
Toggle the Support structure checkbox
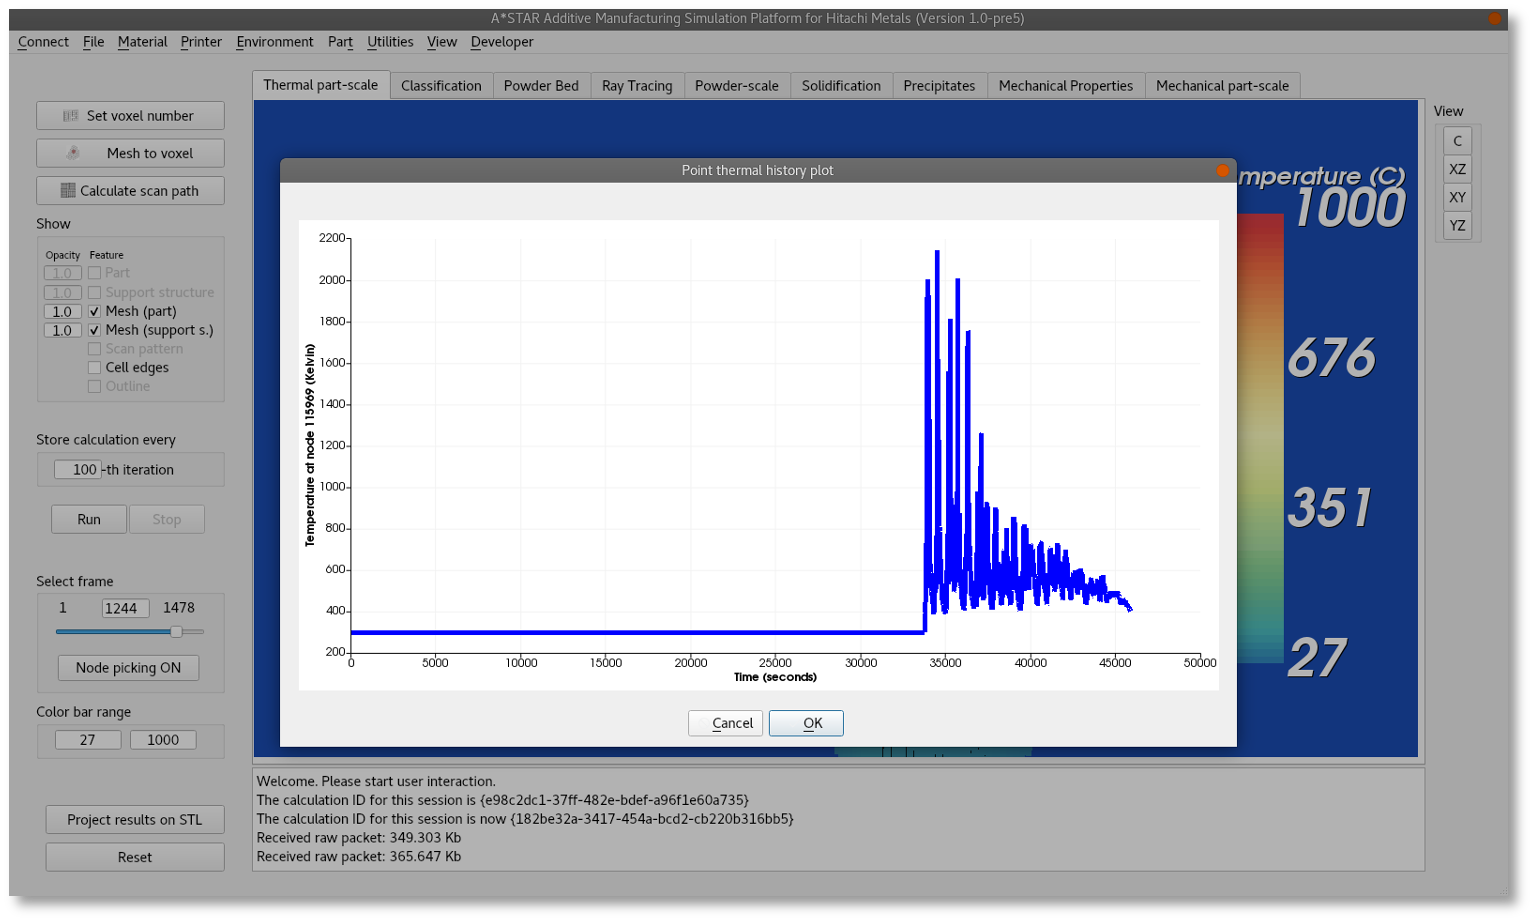pos(94,293)
